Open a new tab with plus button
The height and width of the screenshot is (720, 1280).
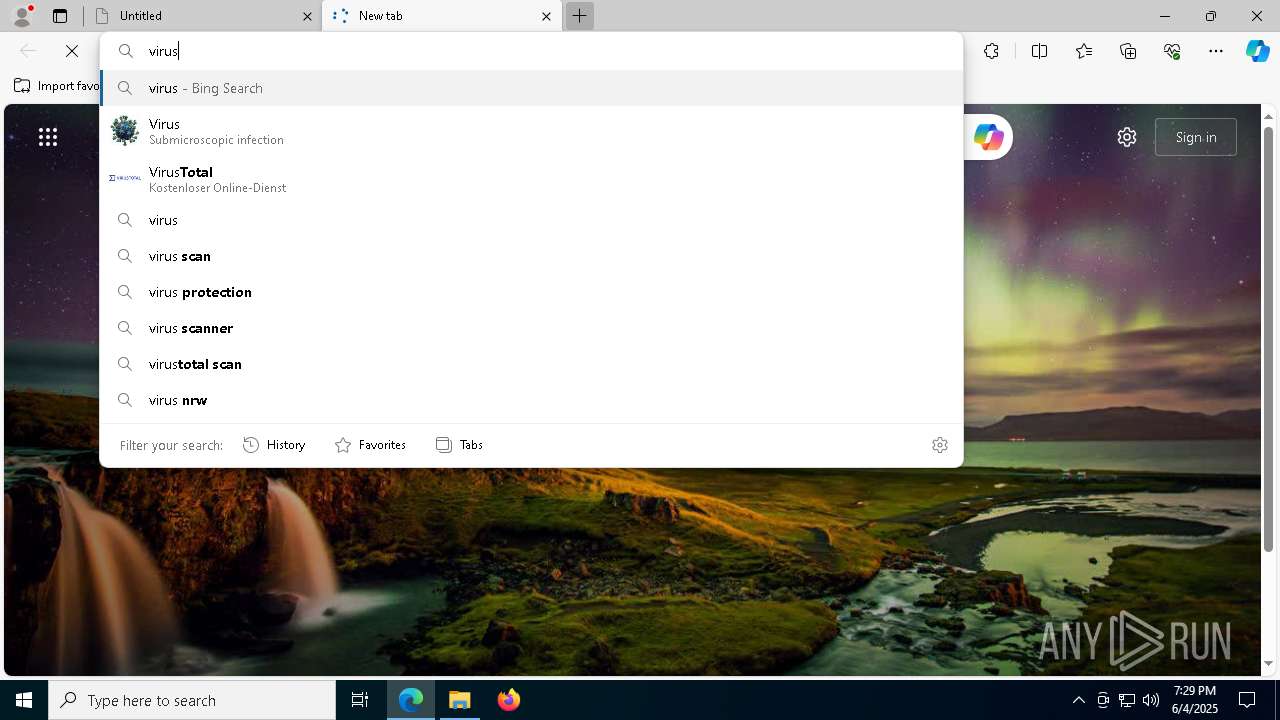(579, 16)
